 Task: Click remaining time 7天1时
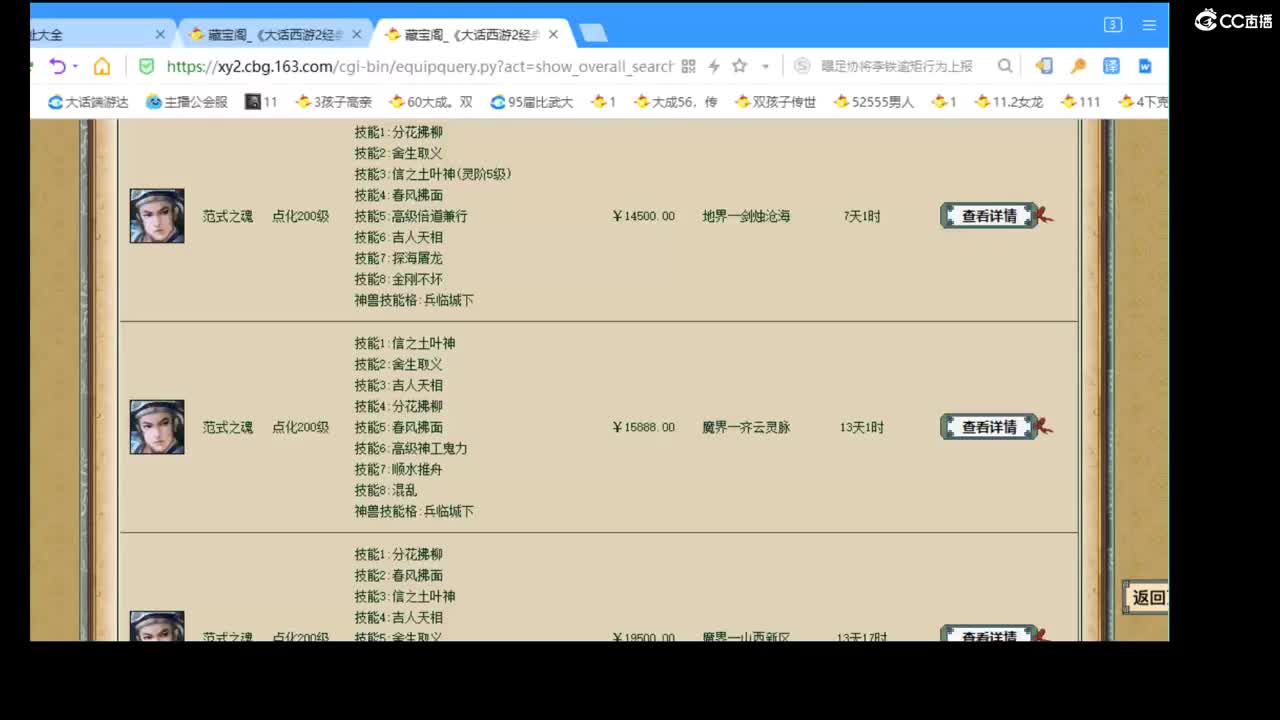coord(862,216)
